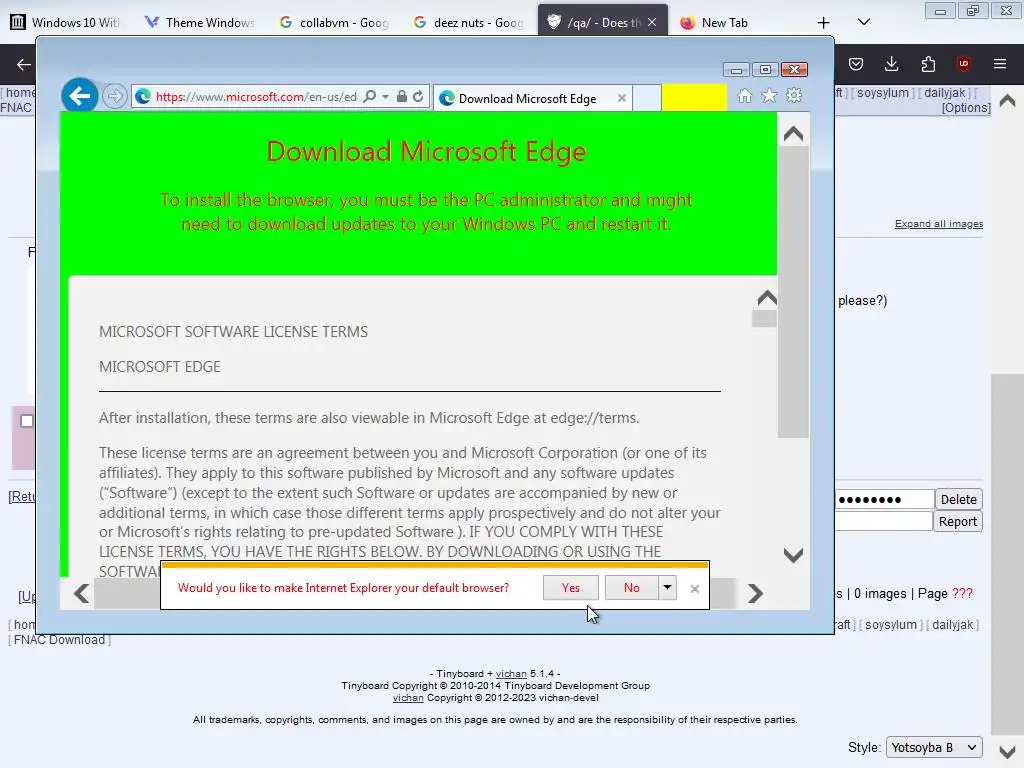1024x768 pixels.
Task: Click refresh icon in IE address bar
Action: tap(419, 97)
